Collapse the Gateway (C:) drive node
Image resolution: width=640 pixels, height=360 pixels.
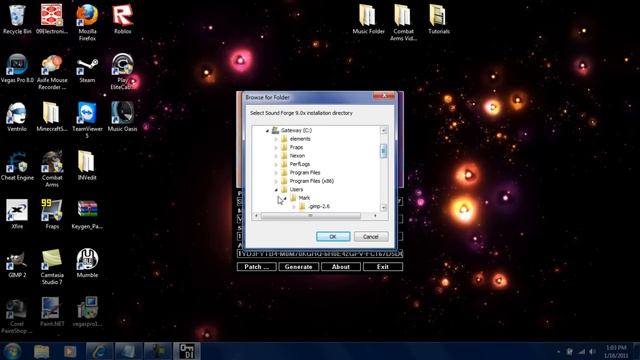pyautogui.click(x=267, y=131)
